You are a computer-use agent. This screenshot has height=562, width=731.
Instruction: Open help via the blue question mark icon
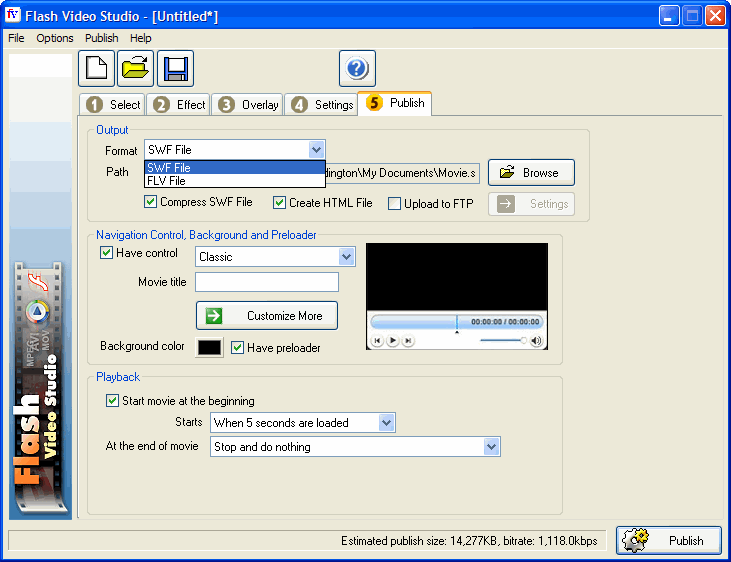(x=357, y=69)
